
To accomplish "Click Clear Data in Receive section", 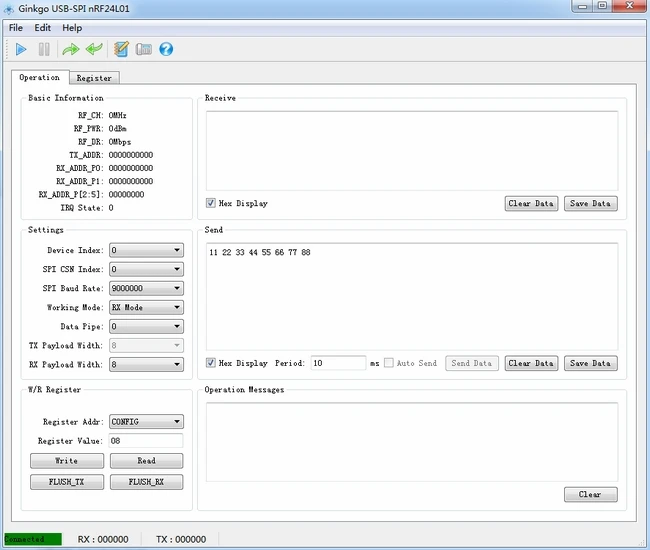I will pos(531,204).
